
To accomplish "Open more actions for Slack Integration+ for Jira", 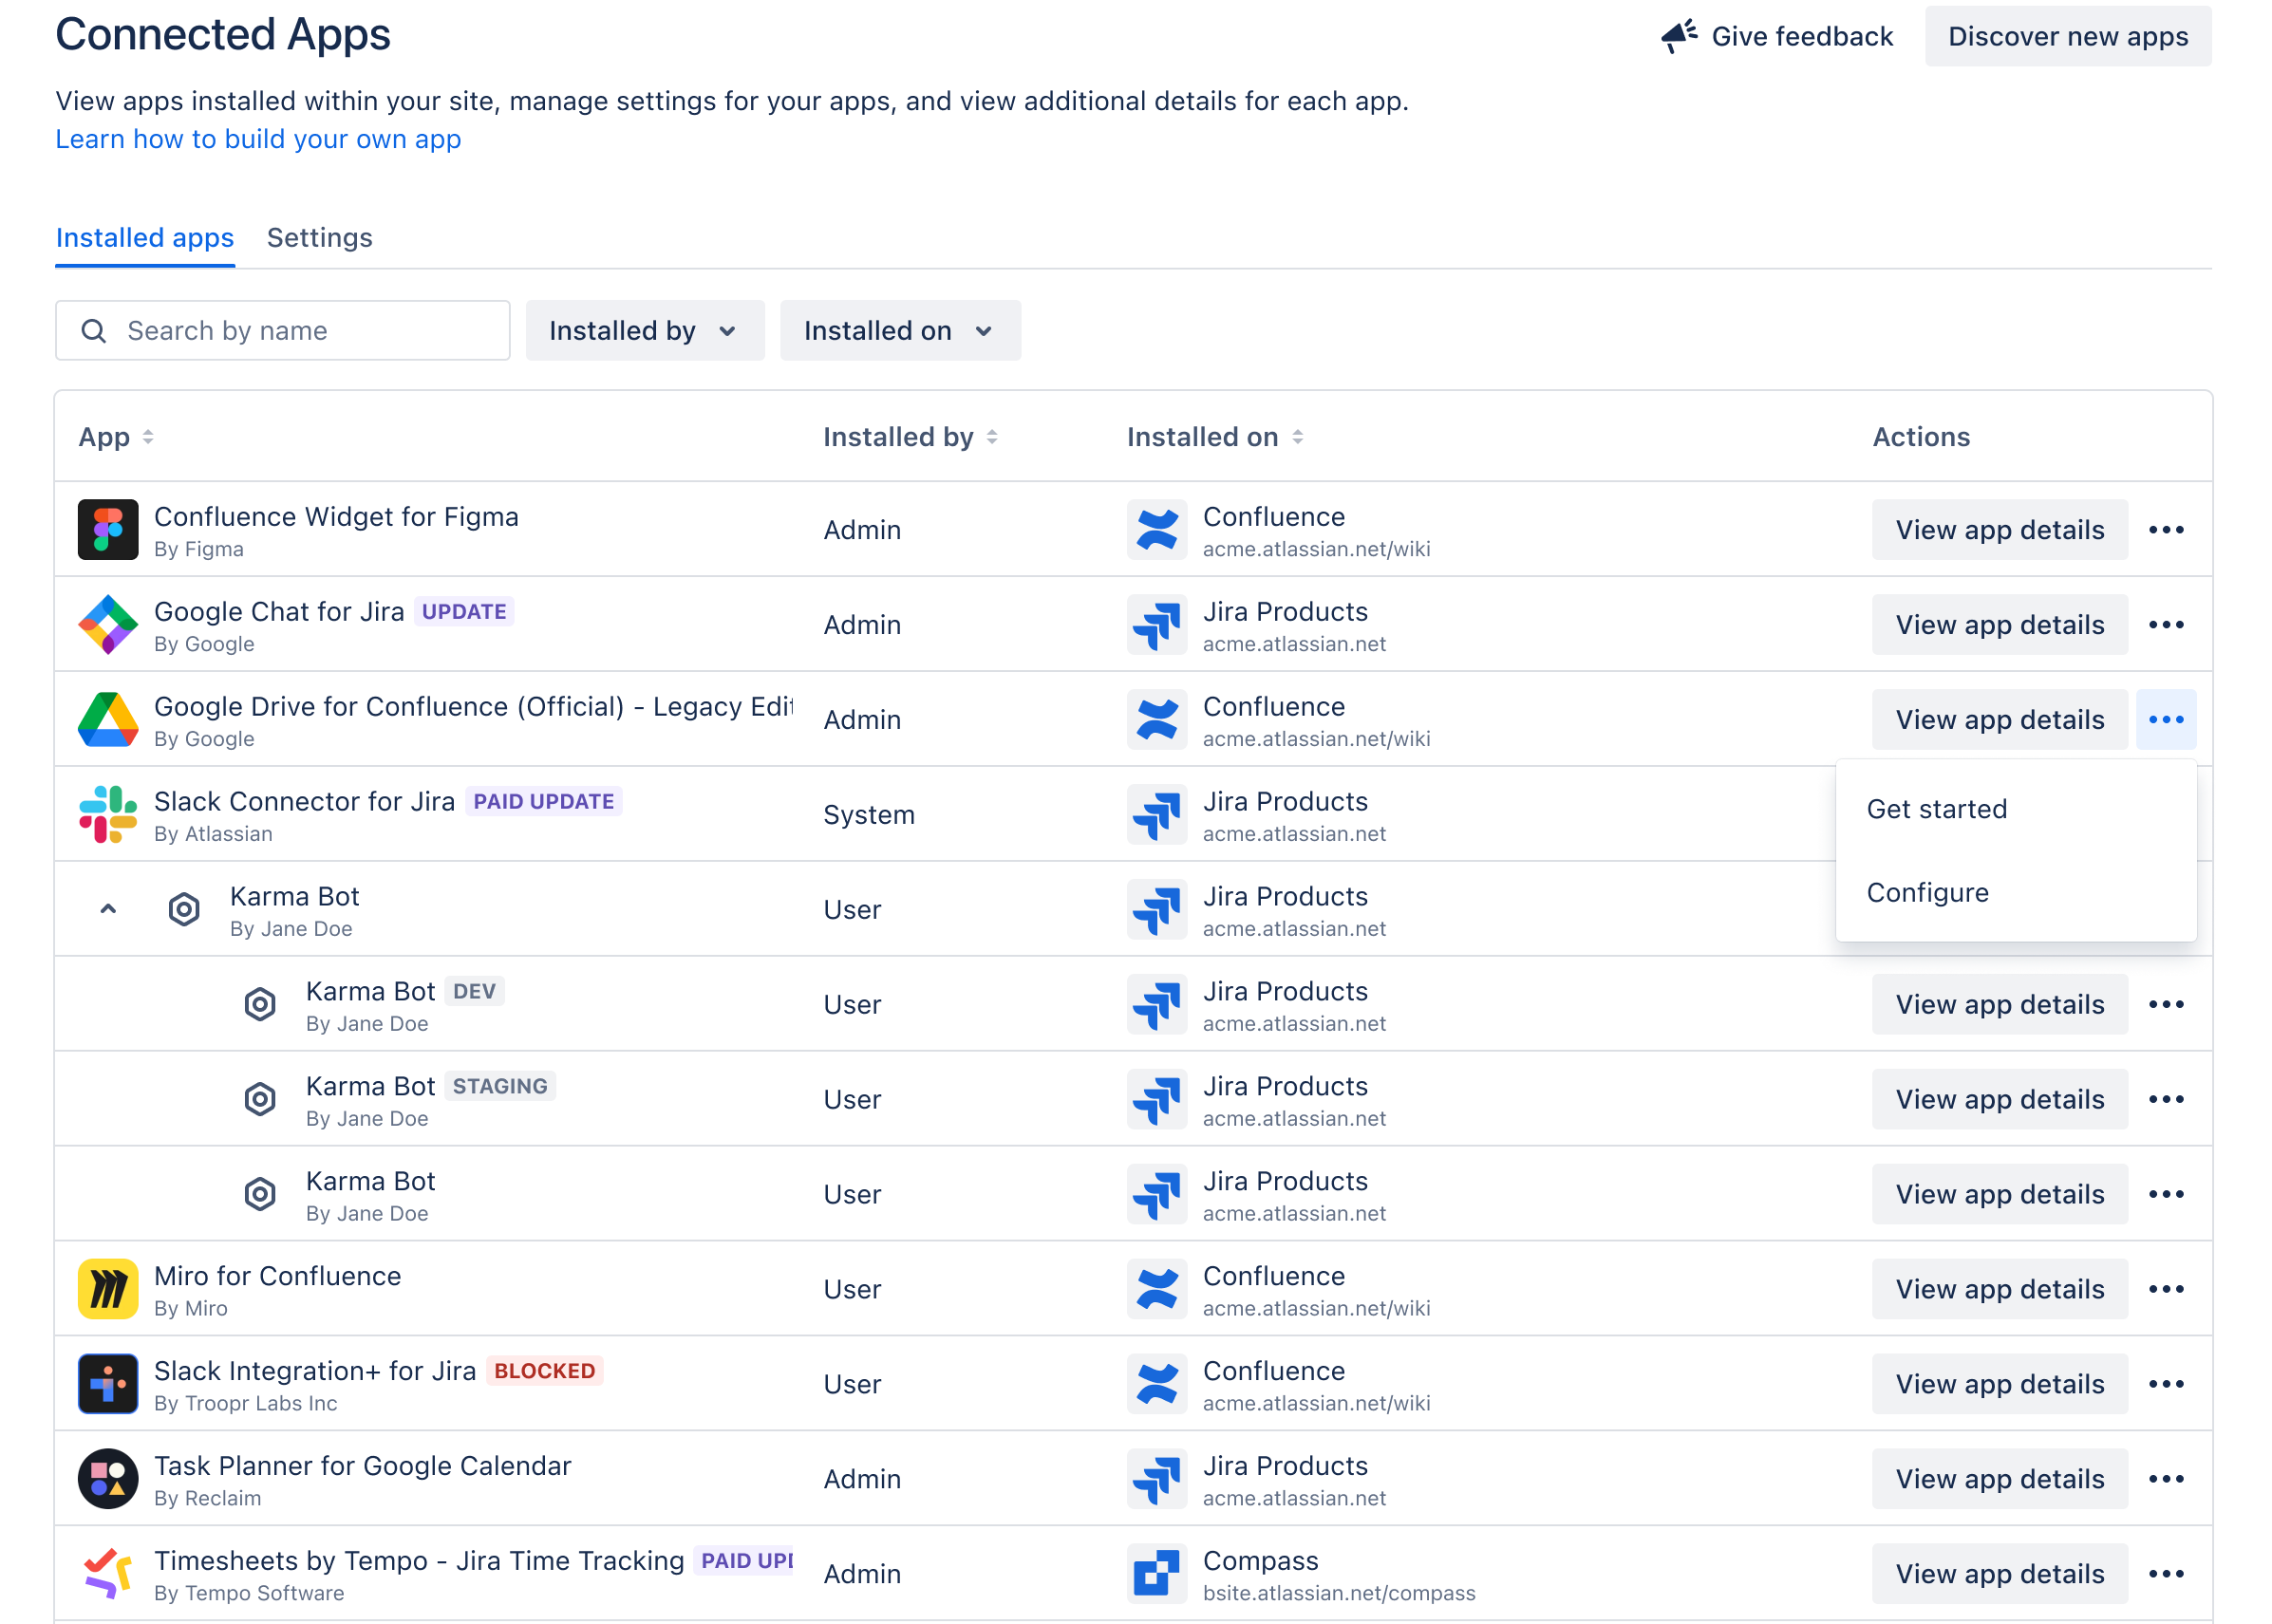I will (x=2166, y=1384).
